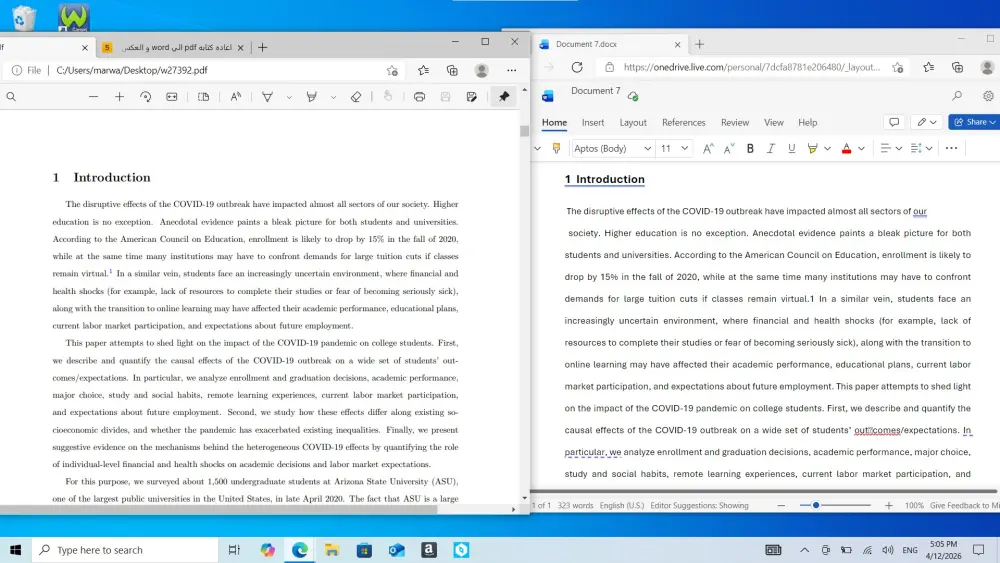Click Save as icon in PDF toolbar

(x=471, y=97)
